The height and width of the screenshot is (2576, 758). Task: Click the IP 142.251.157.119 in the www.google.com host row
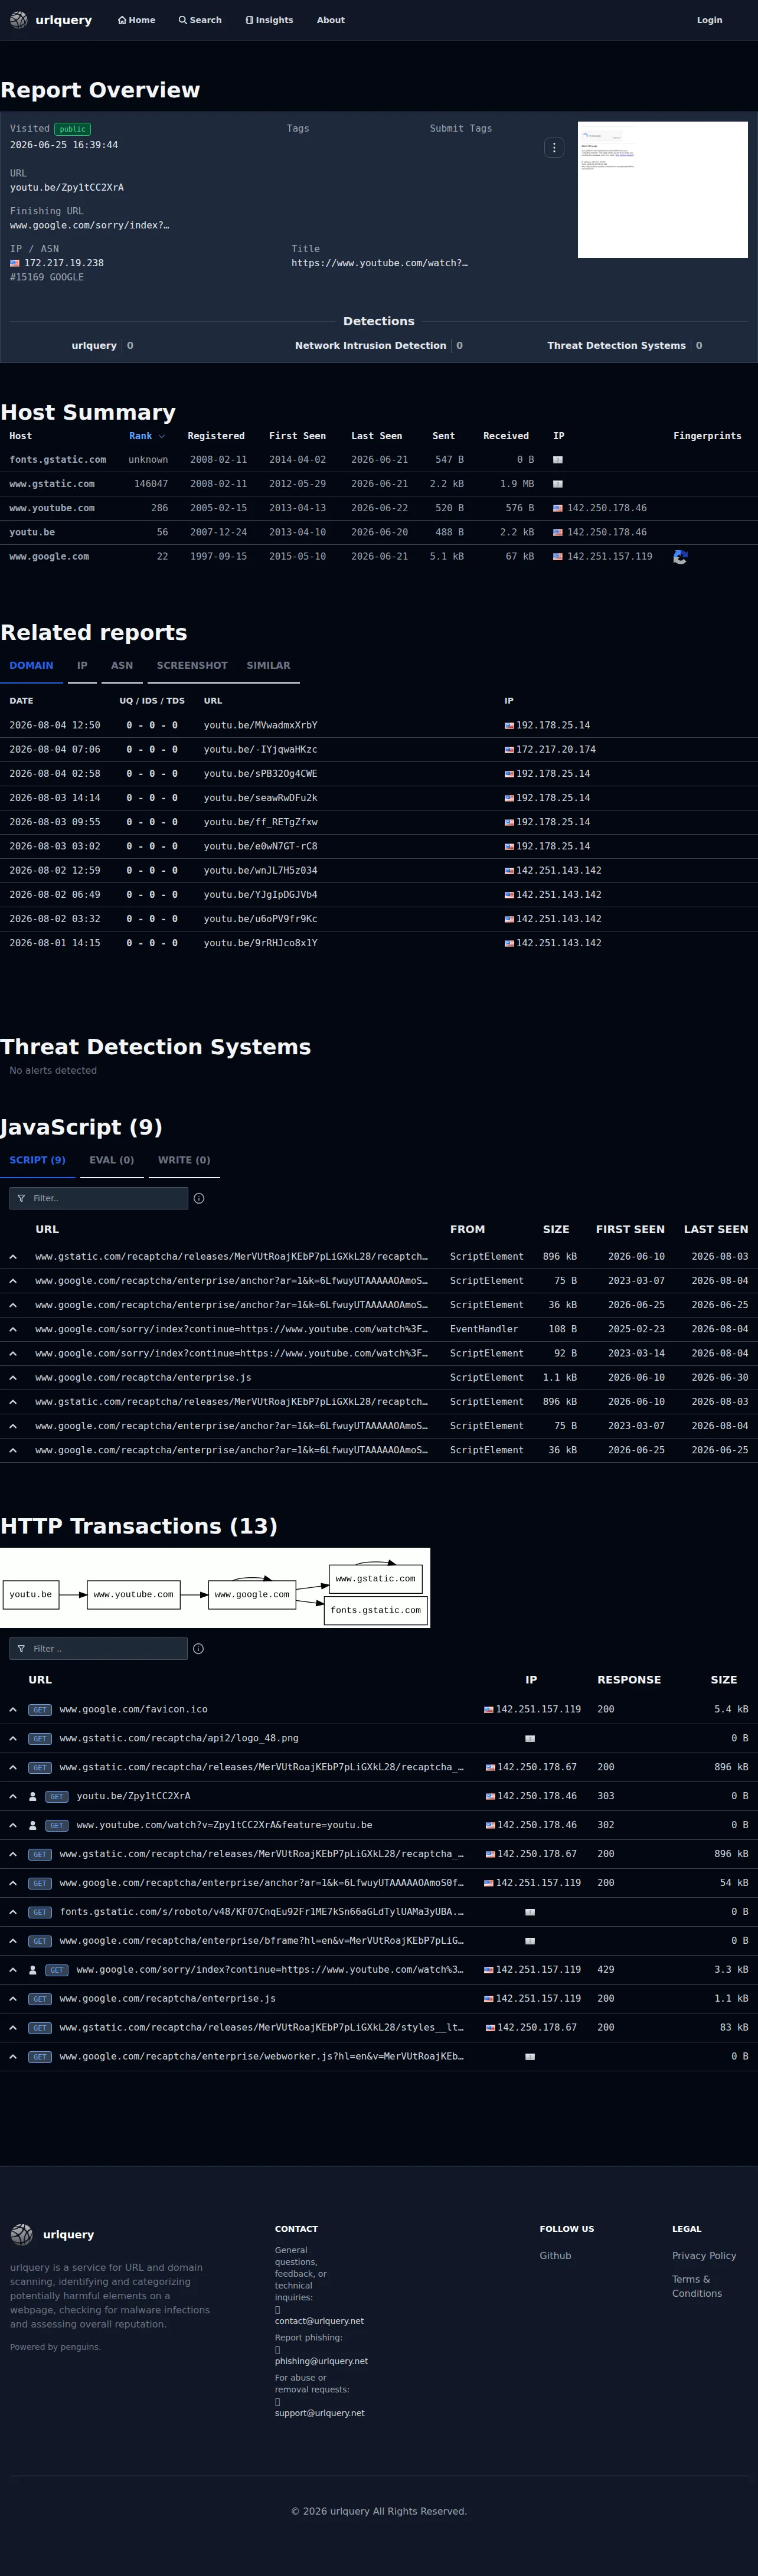click(x=609, y=557)
